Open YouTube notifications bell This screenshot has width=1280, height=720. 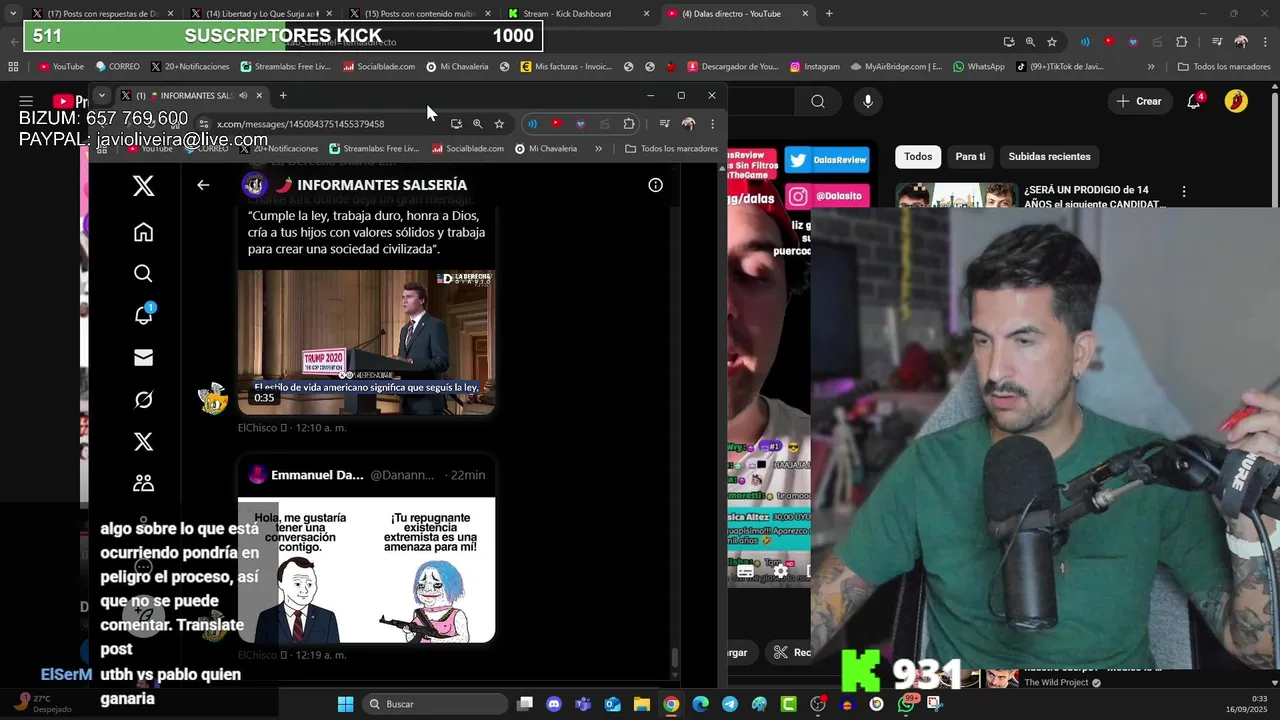tap(1194, 101)
